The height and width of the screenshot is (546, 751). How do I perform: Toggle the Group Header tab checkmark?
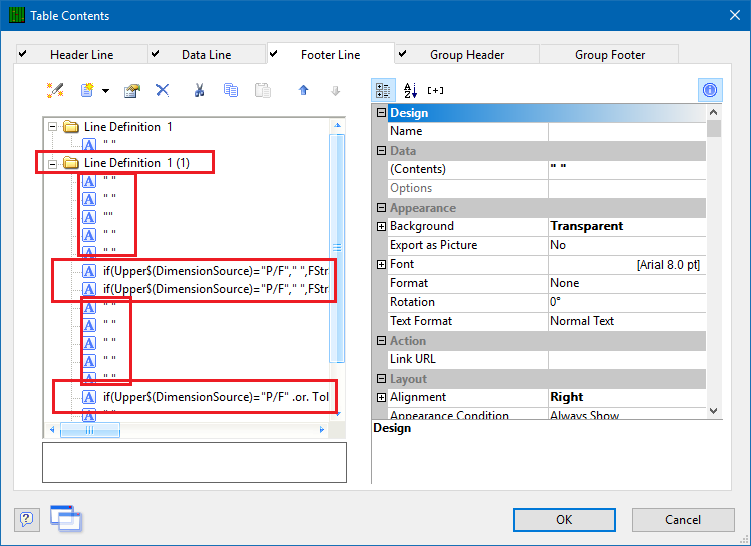[x=403, y=54]
